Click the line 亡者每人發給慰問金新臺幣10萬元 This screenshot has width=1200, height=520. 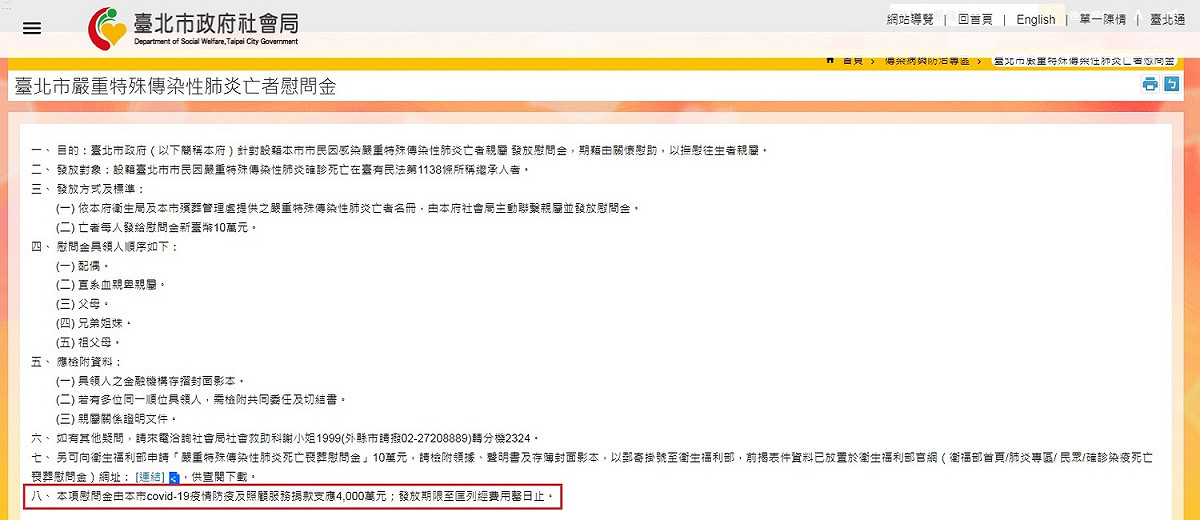[x=157, y=227]
